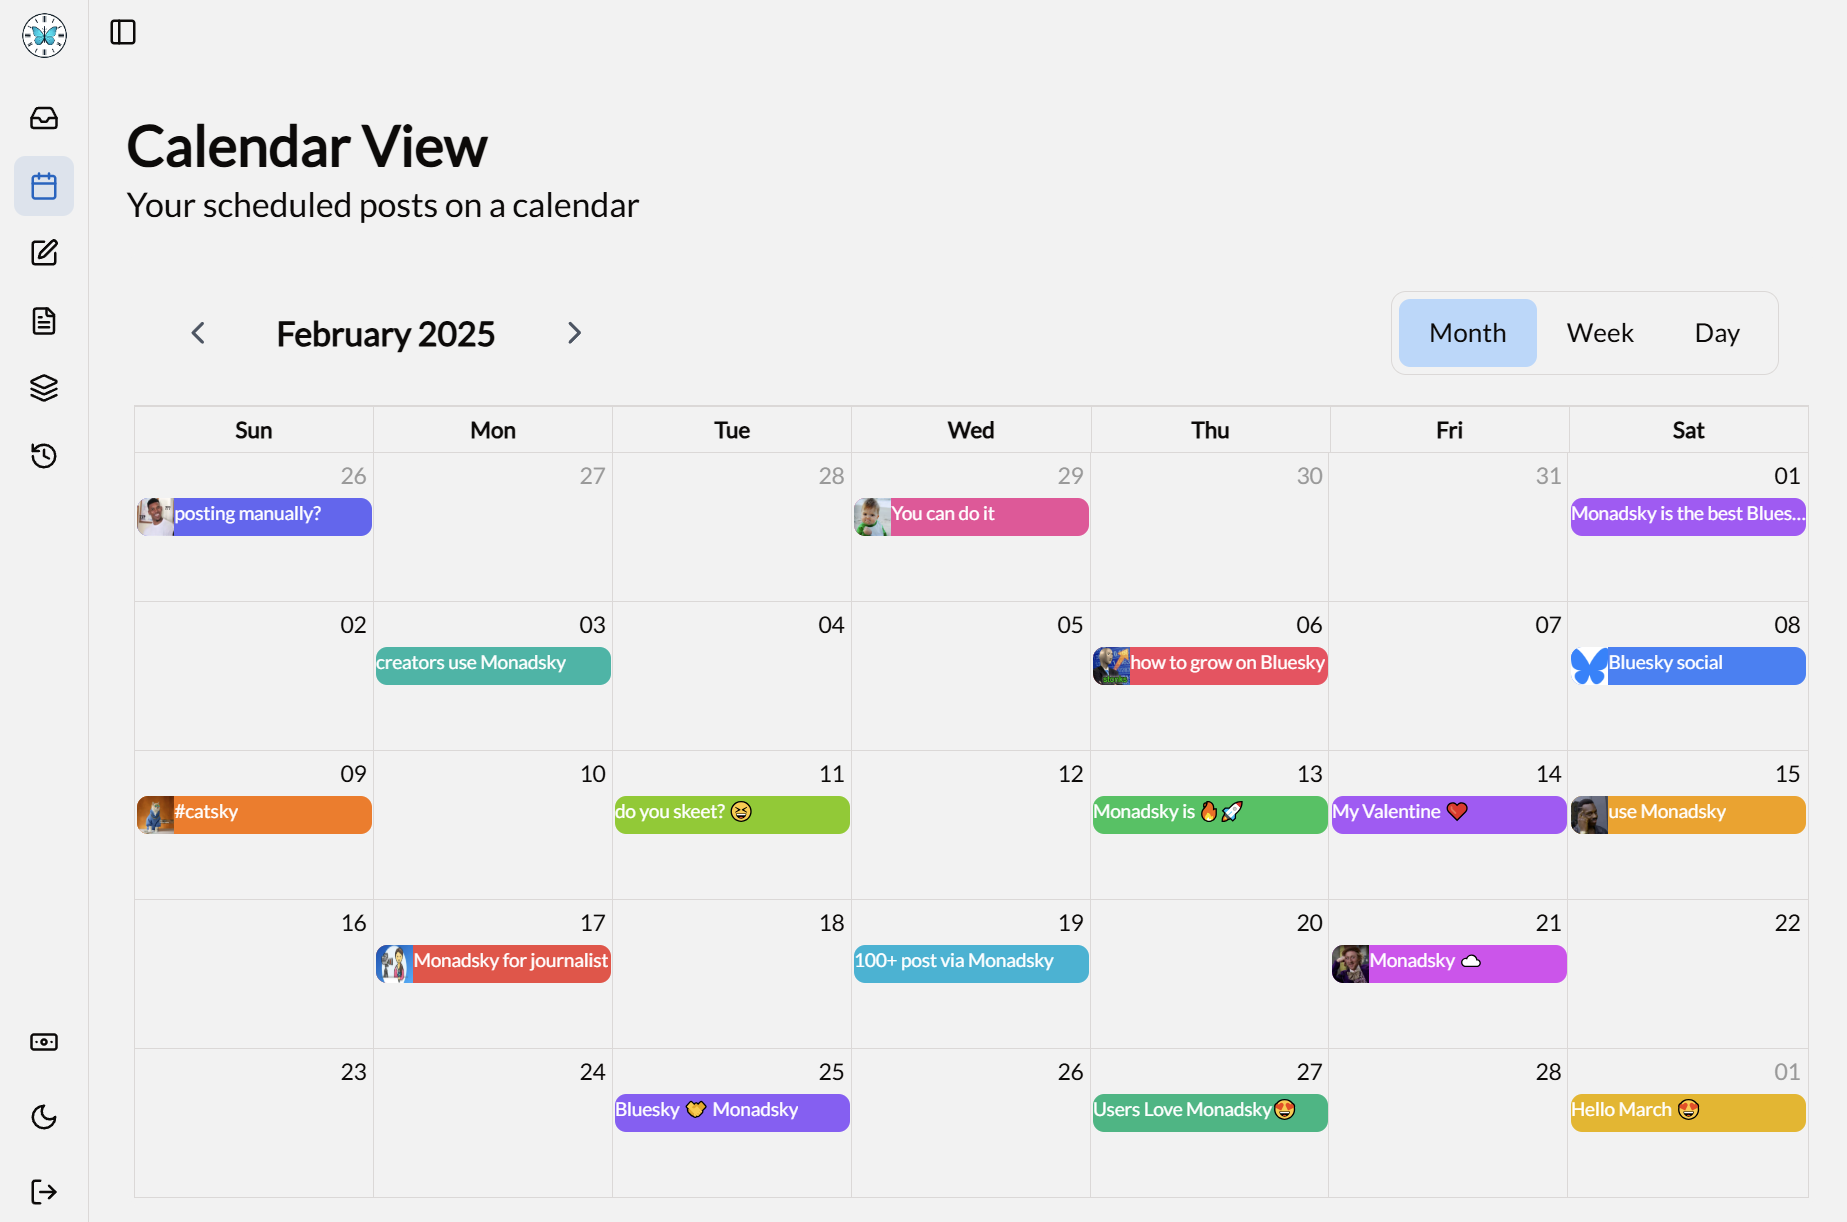Switch to Week view tab
The height and width of the screenshot is (1222, 1847).
click(x=1600, y=333)
